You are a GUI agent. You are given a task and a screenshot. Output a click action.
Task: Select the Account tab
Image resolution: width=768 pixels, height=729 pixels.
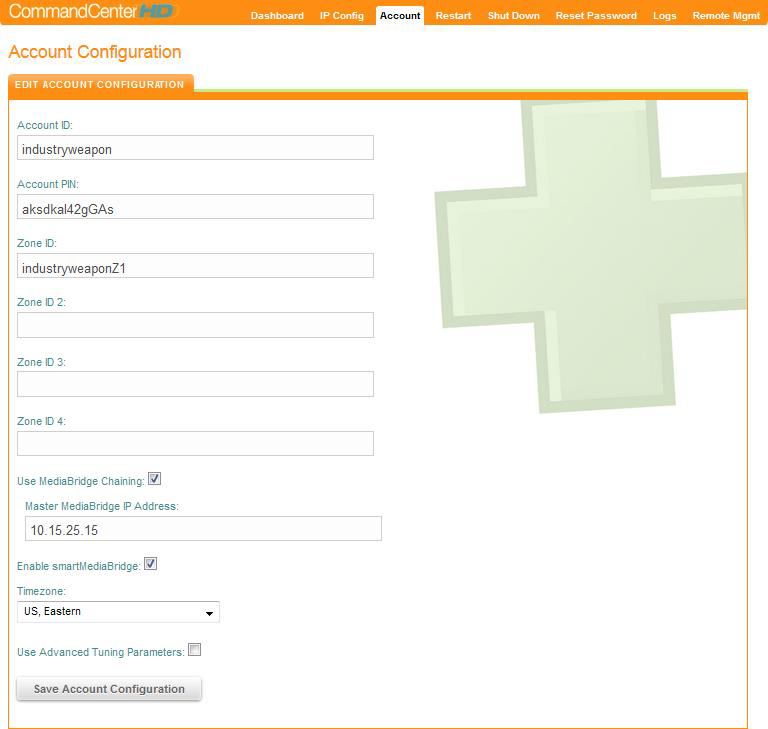(400, 16)
